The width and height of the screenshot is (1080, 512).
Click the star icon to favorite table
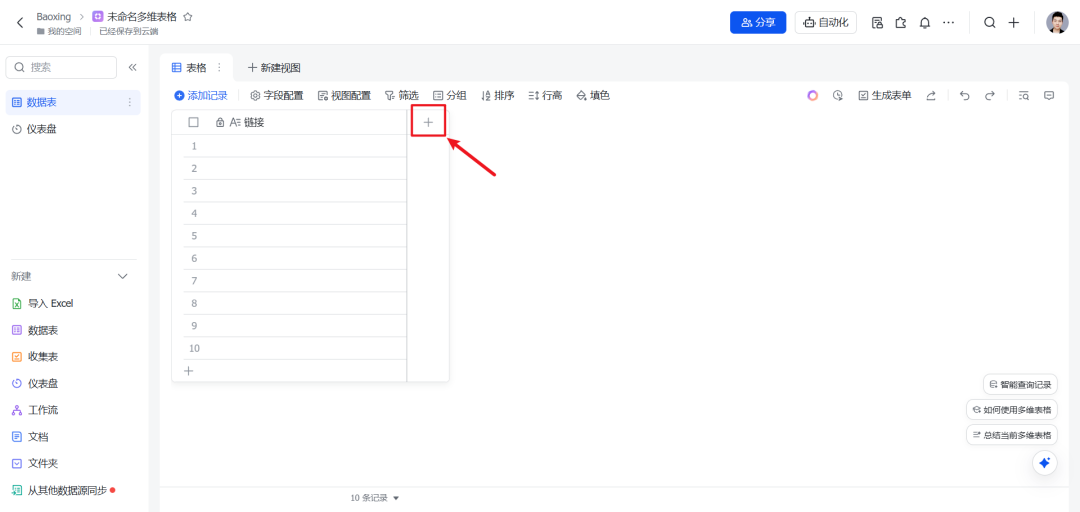click(x=187, y=17)
